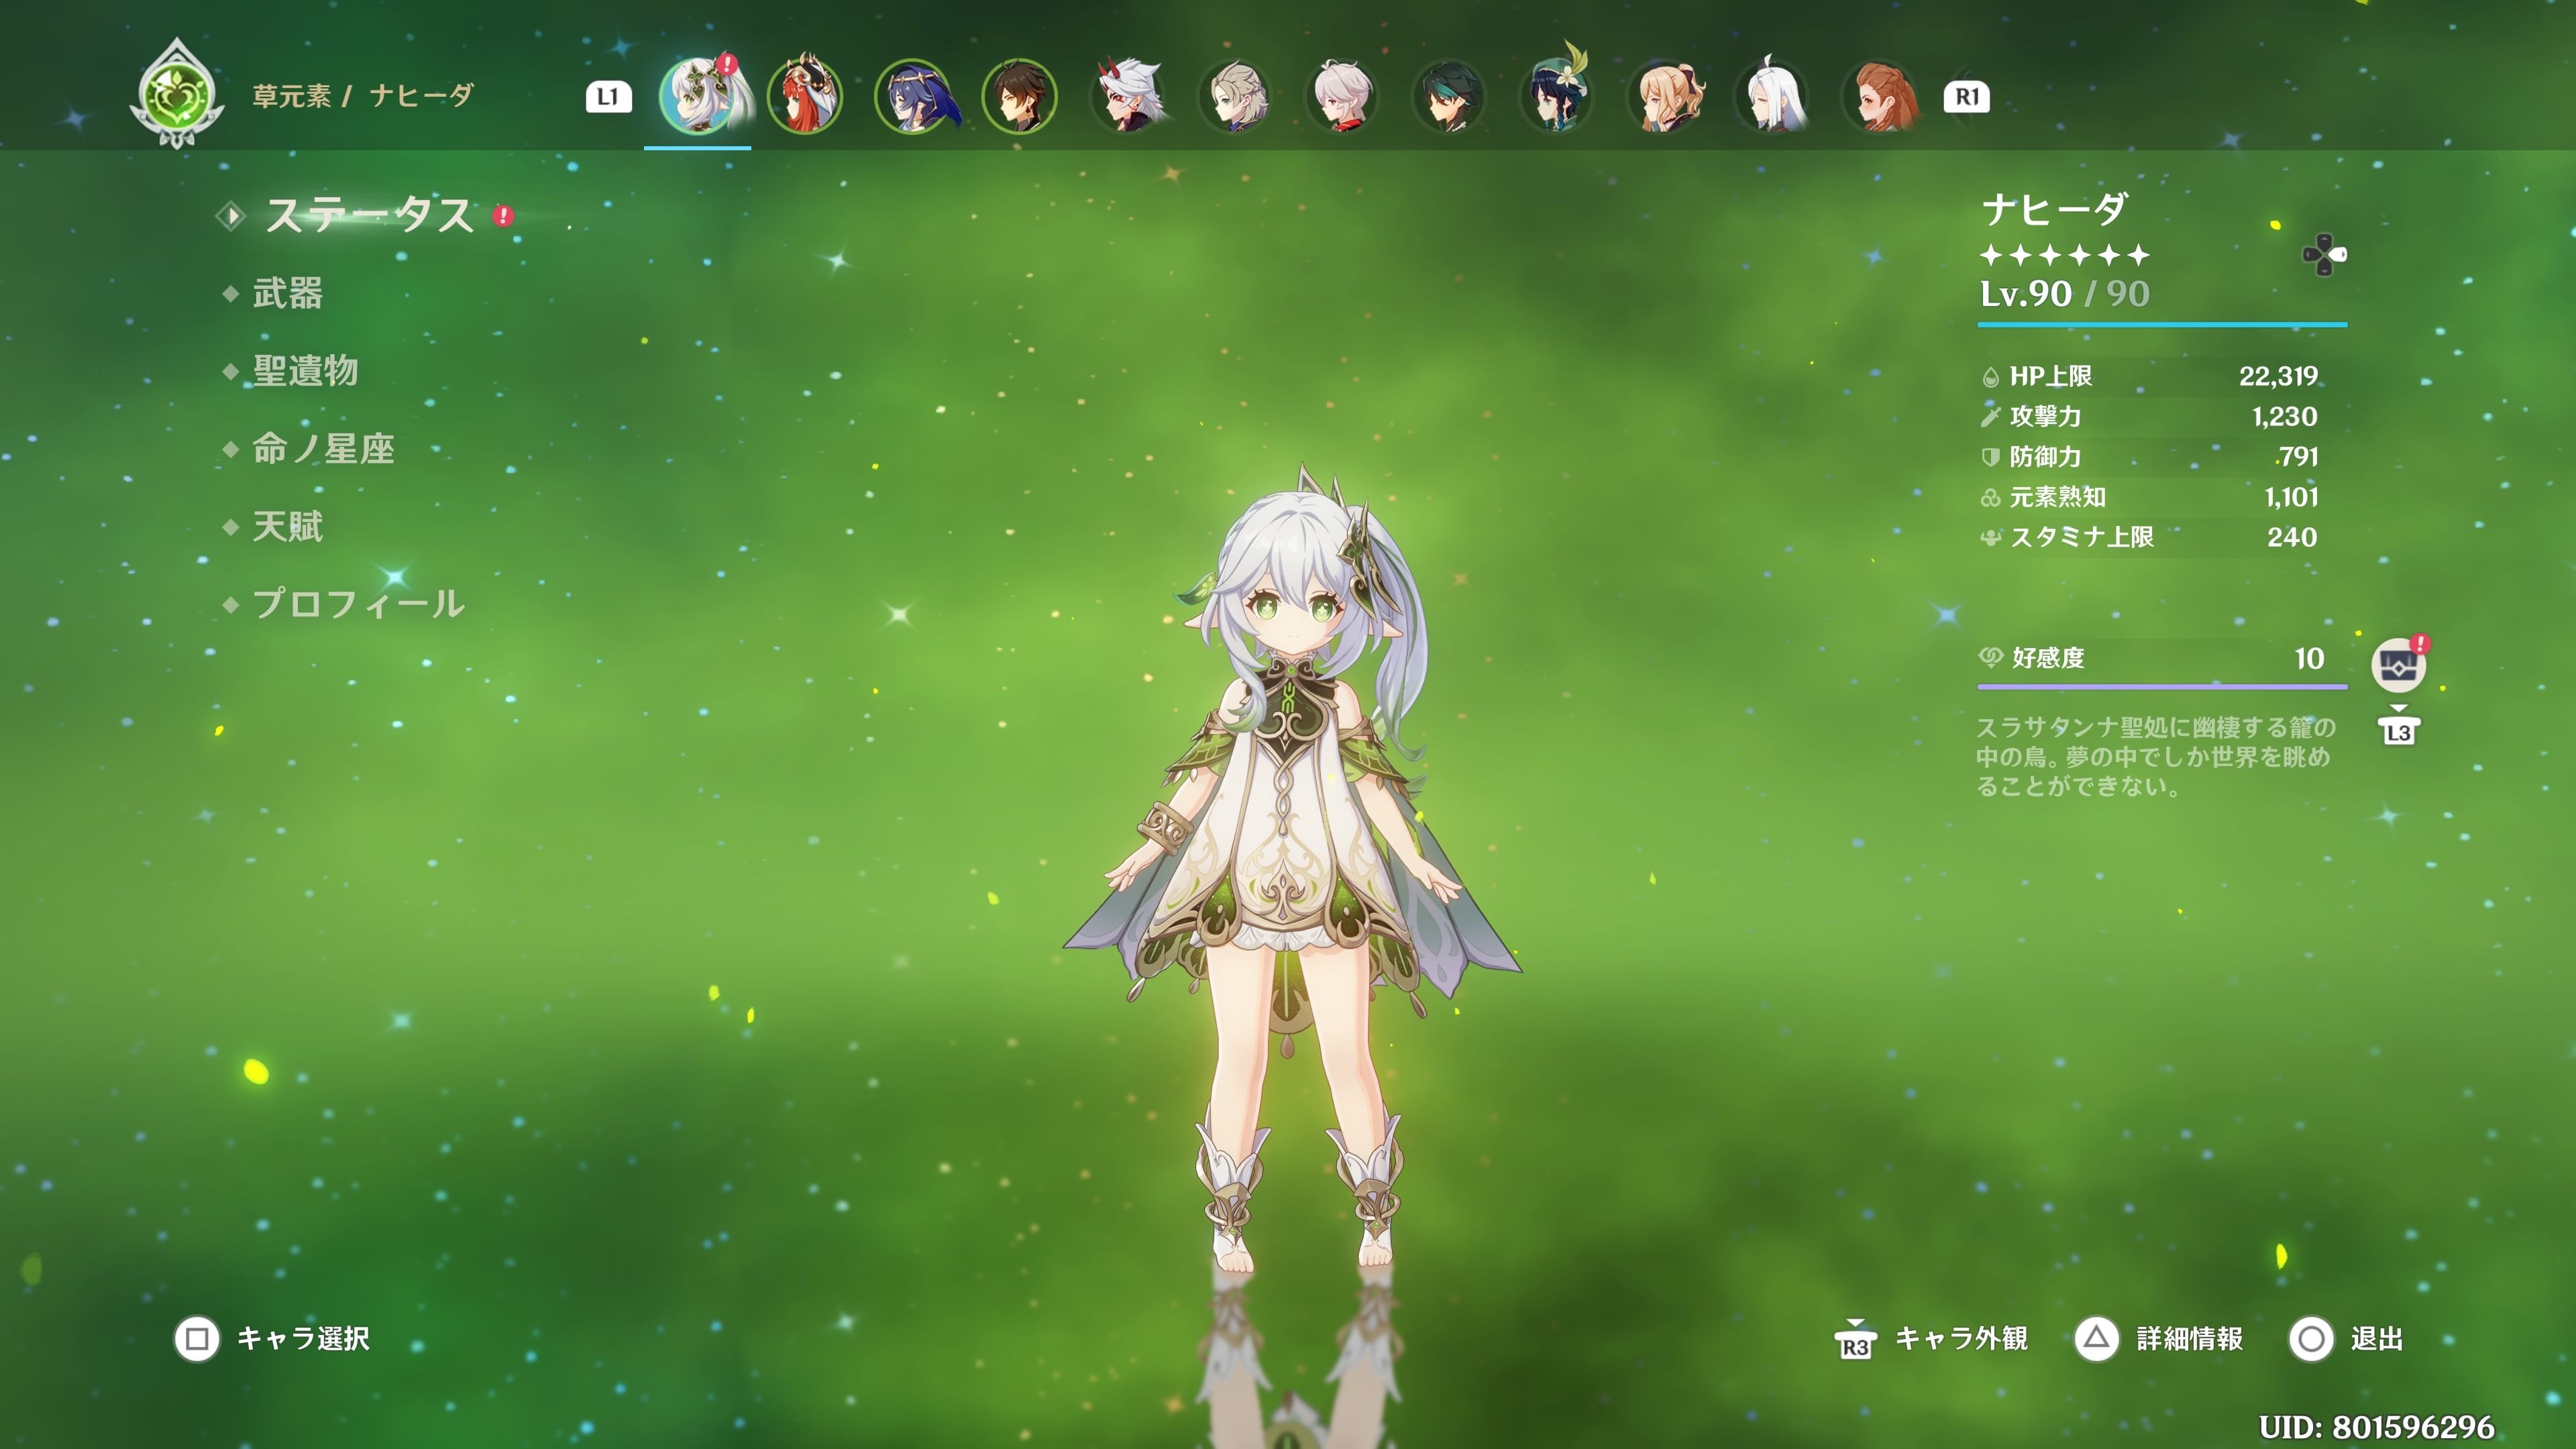Click the Lv.90 / 90 level text
This screenshot has height=1449, width=2576.
(x=2064, y=294)
